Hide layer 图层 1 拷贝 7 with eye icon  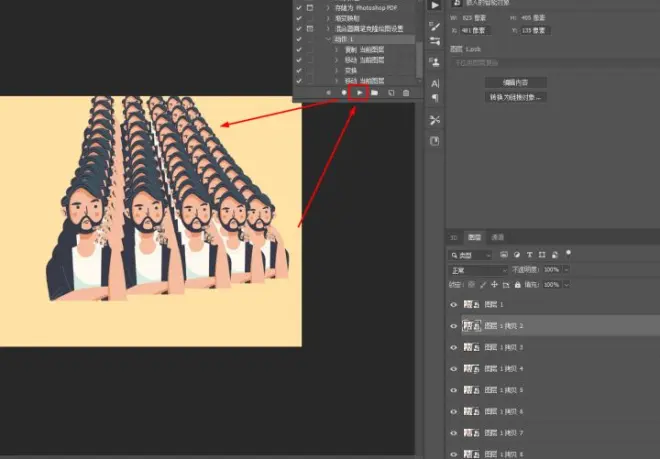pyautogui.click(x=453, y=433)
